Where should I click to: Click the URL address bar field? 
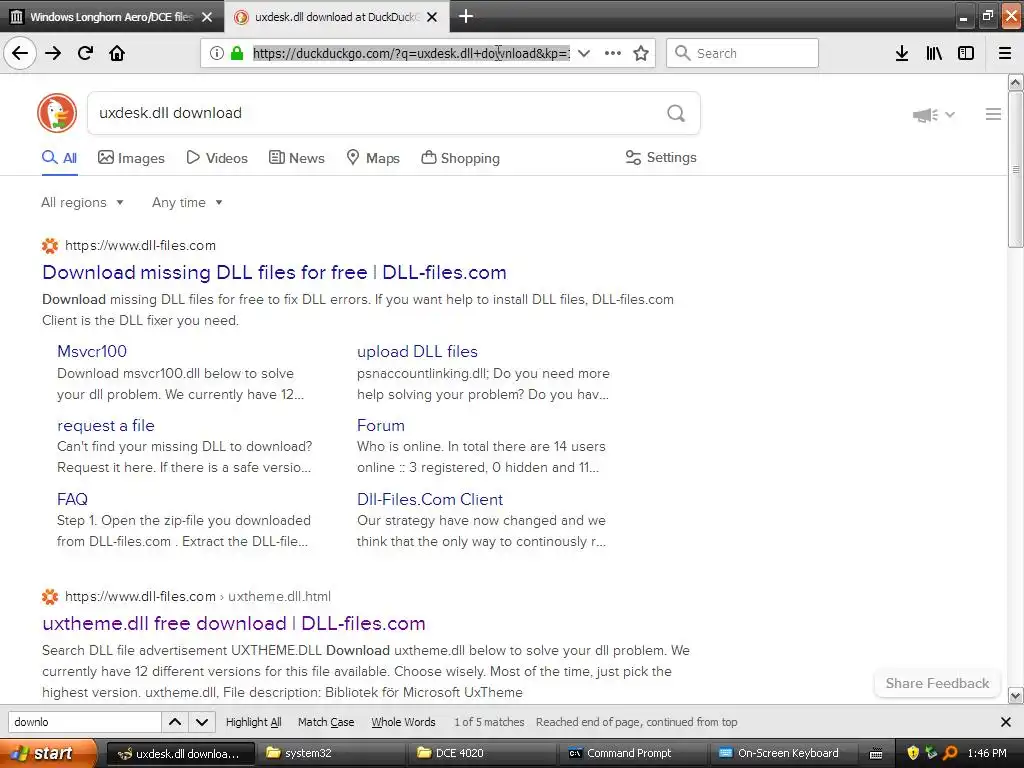(411, 53)
